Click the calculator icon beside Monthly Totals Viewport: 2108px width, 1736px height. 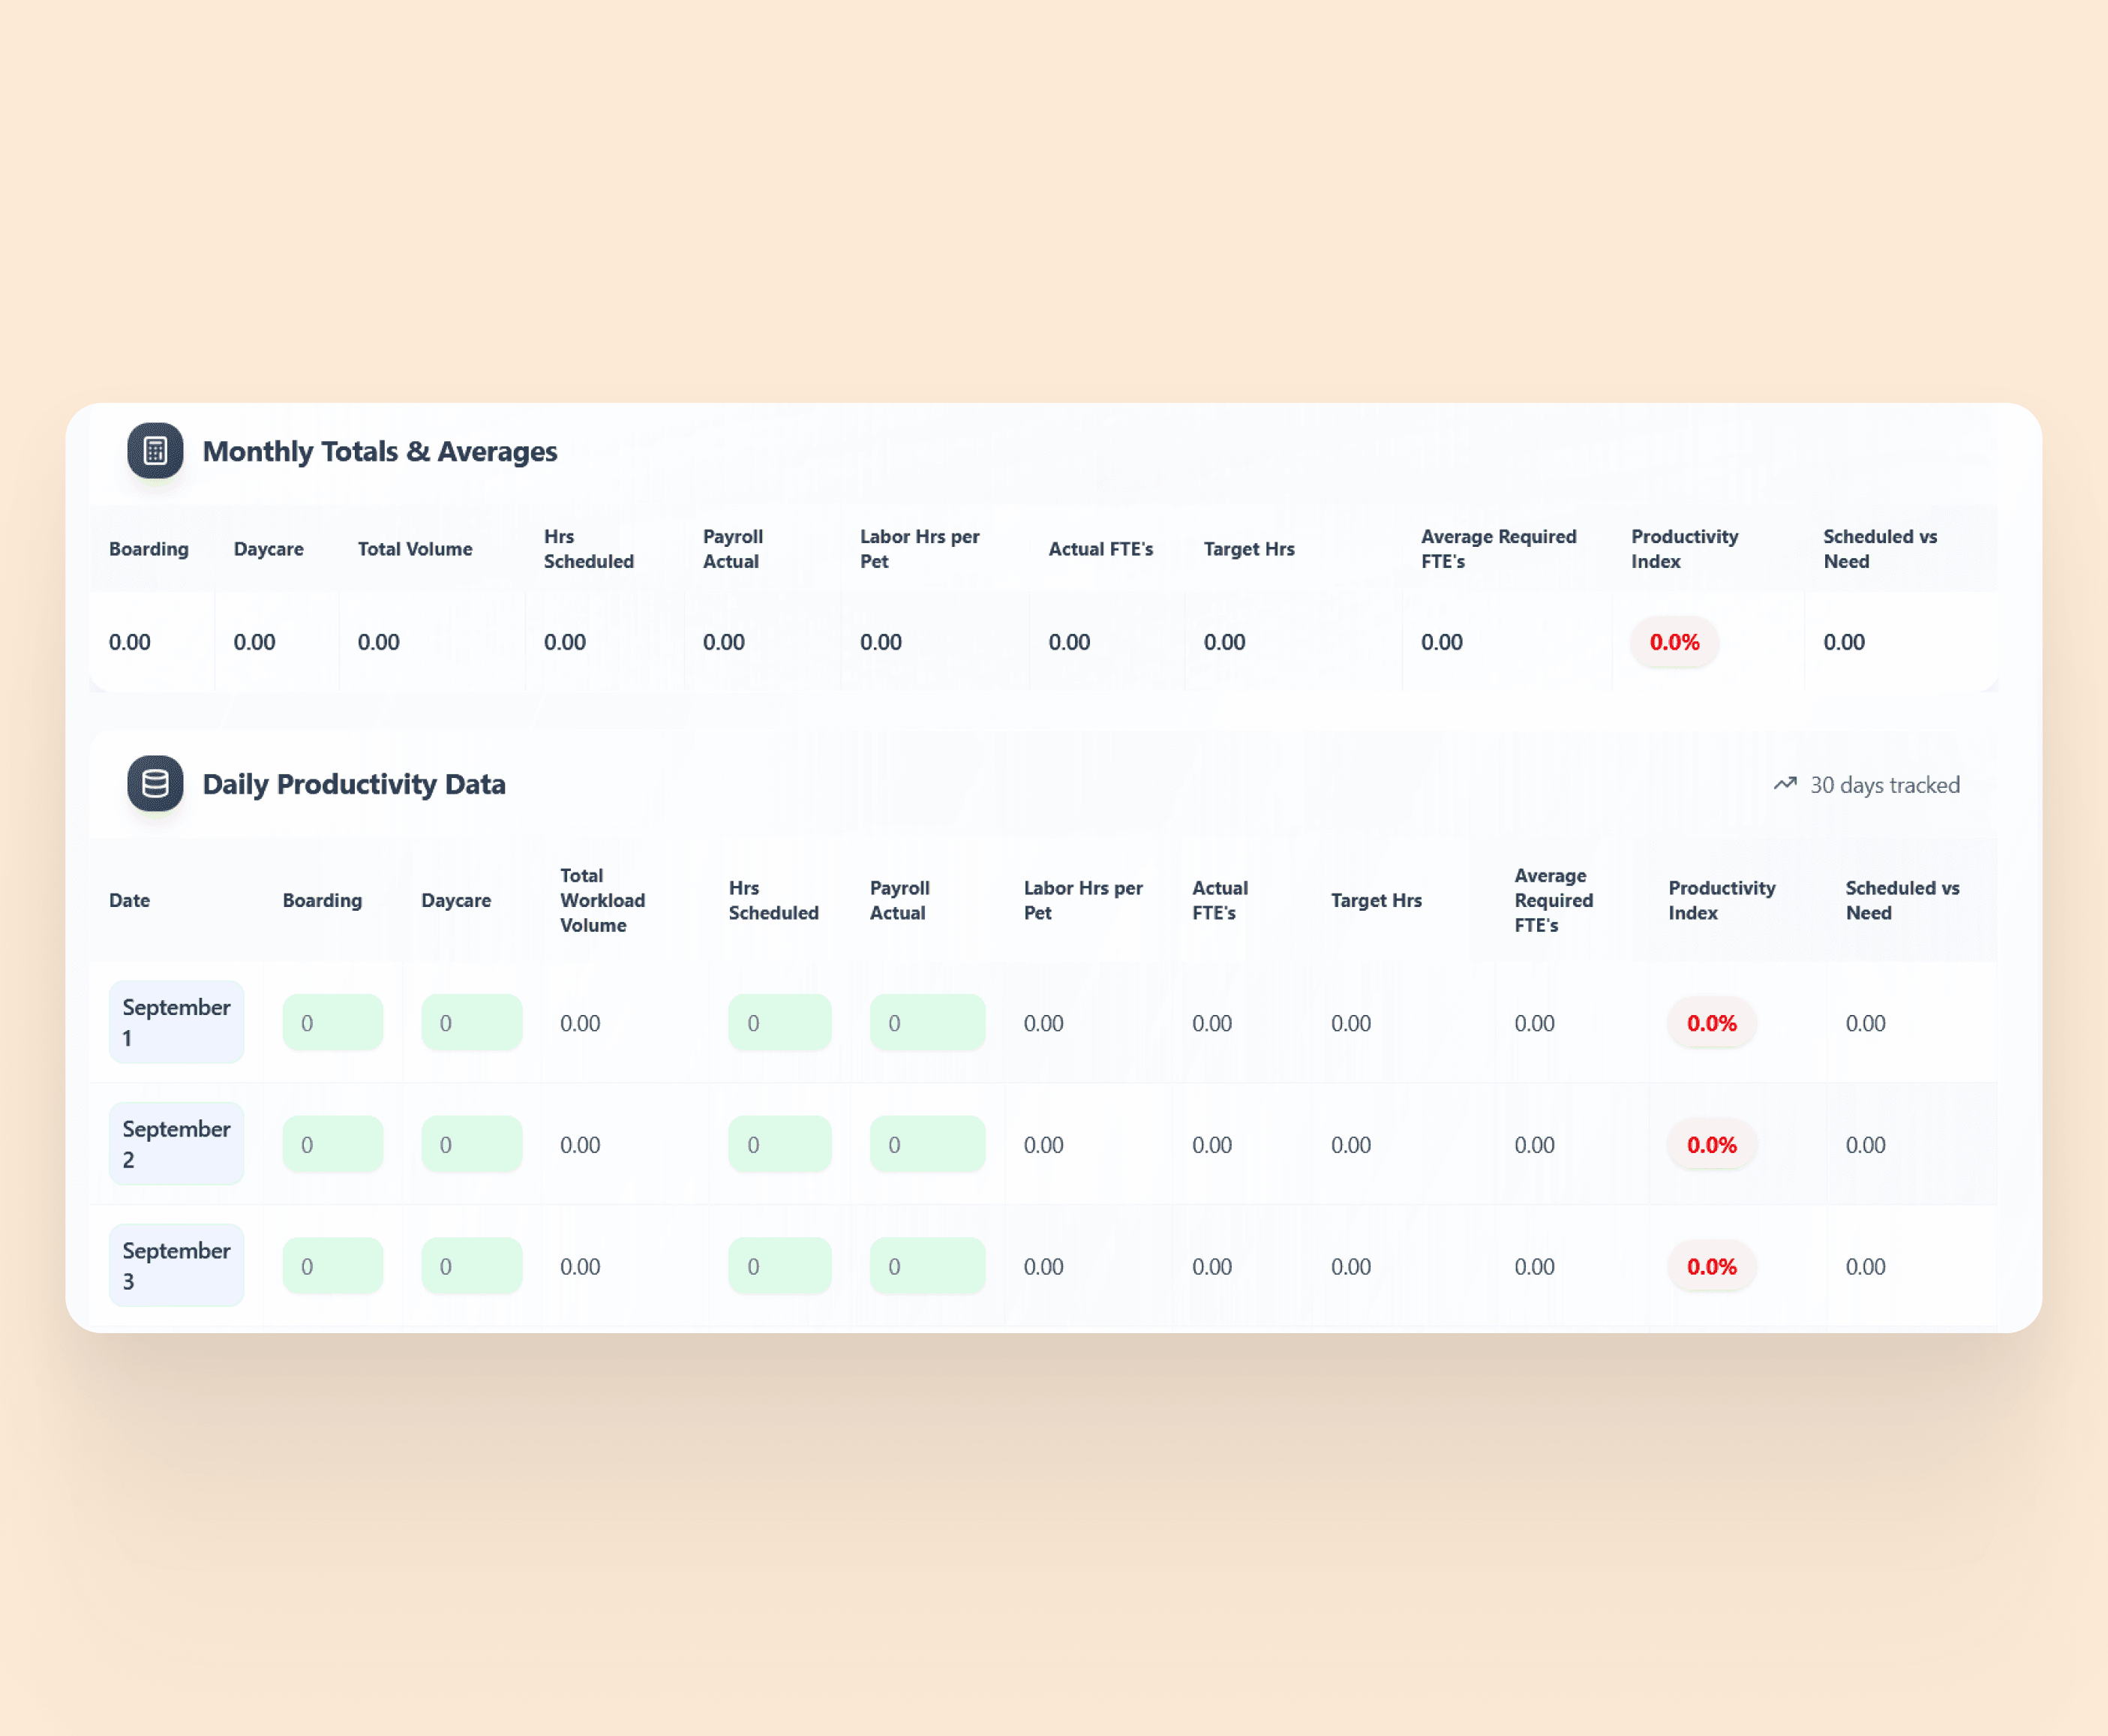[155, 451]
